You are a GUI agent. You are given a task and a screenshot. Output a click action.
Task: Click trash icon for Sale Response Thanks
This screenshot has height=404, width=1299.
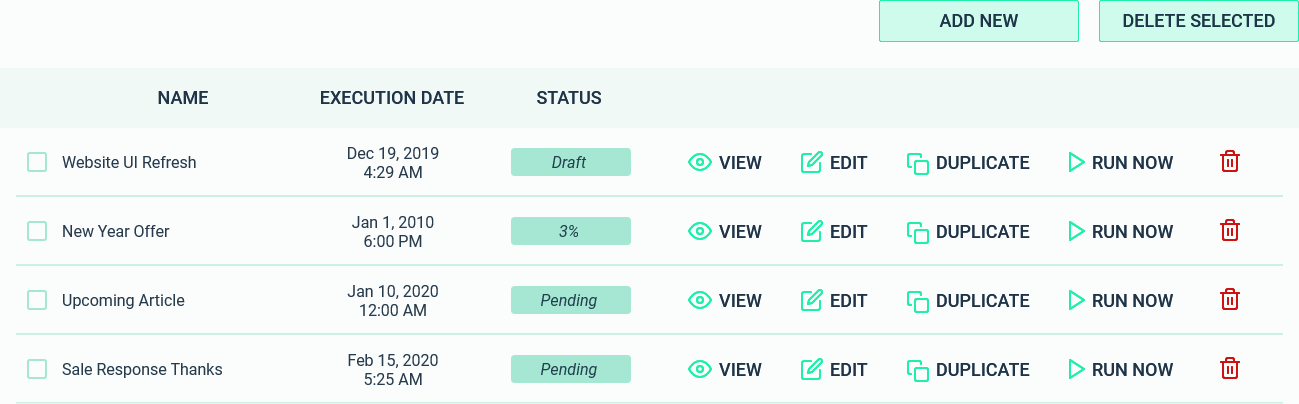tap(1230, 369)
